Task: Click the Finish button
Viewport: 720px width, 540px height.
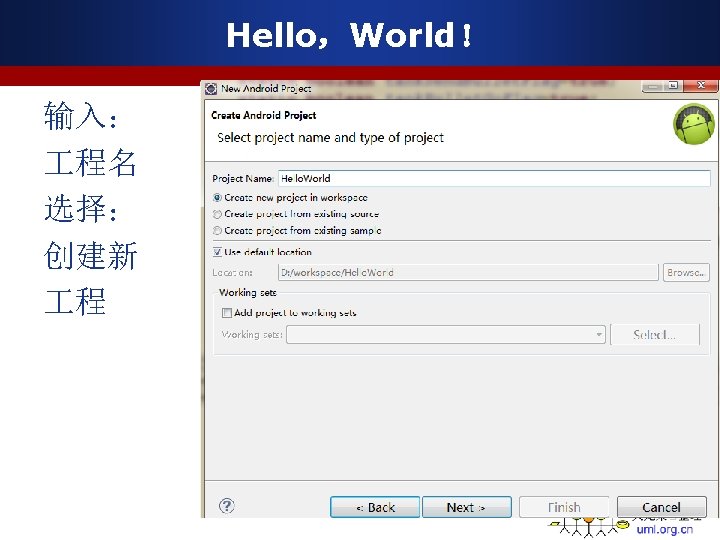Action: click(564, 507)
